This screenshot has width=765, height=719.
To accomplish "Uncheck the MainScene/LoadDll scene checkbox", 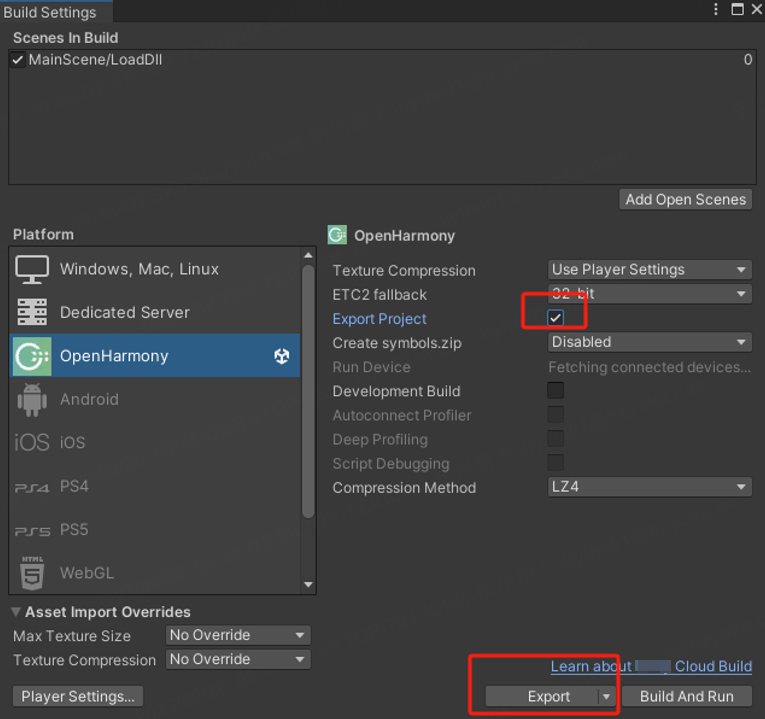I will tap(18, 60).
